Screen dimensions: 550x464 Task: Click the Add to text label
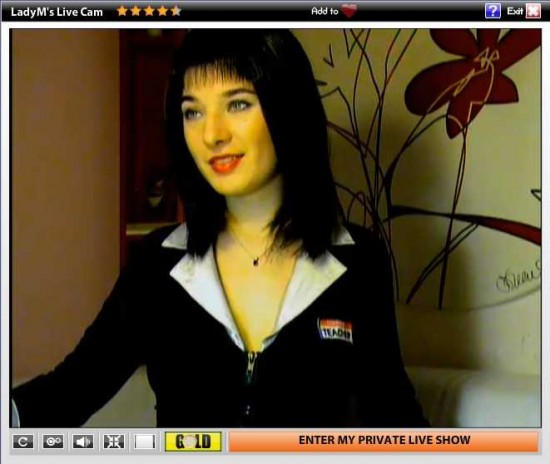click(324, 11)
